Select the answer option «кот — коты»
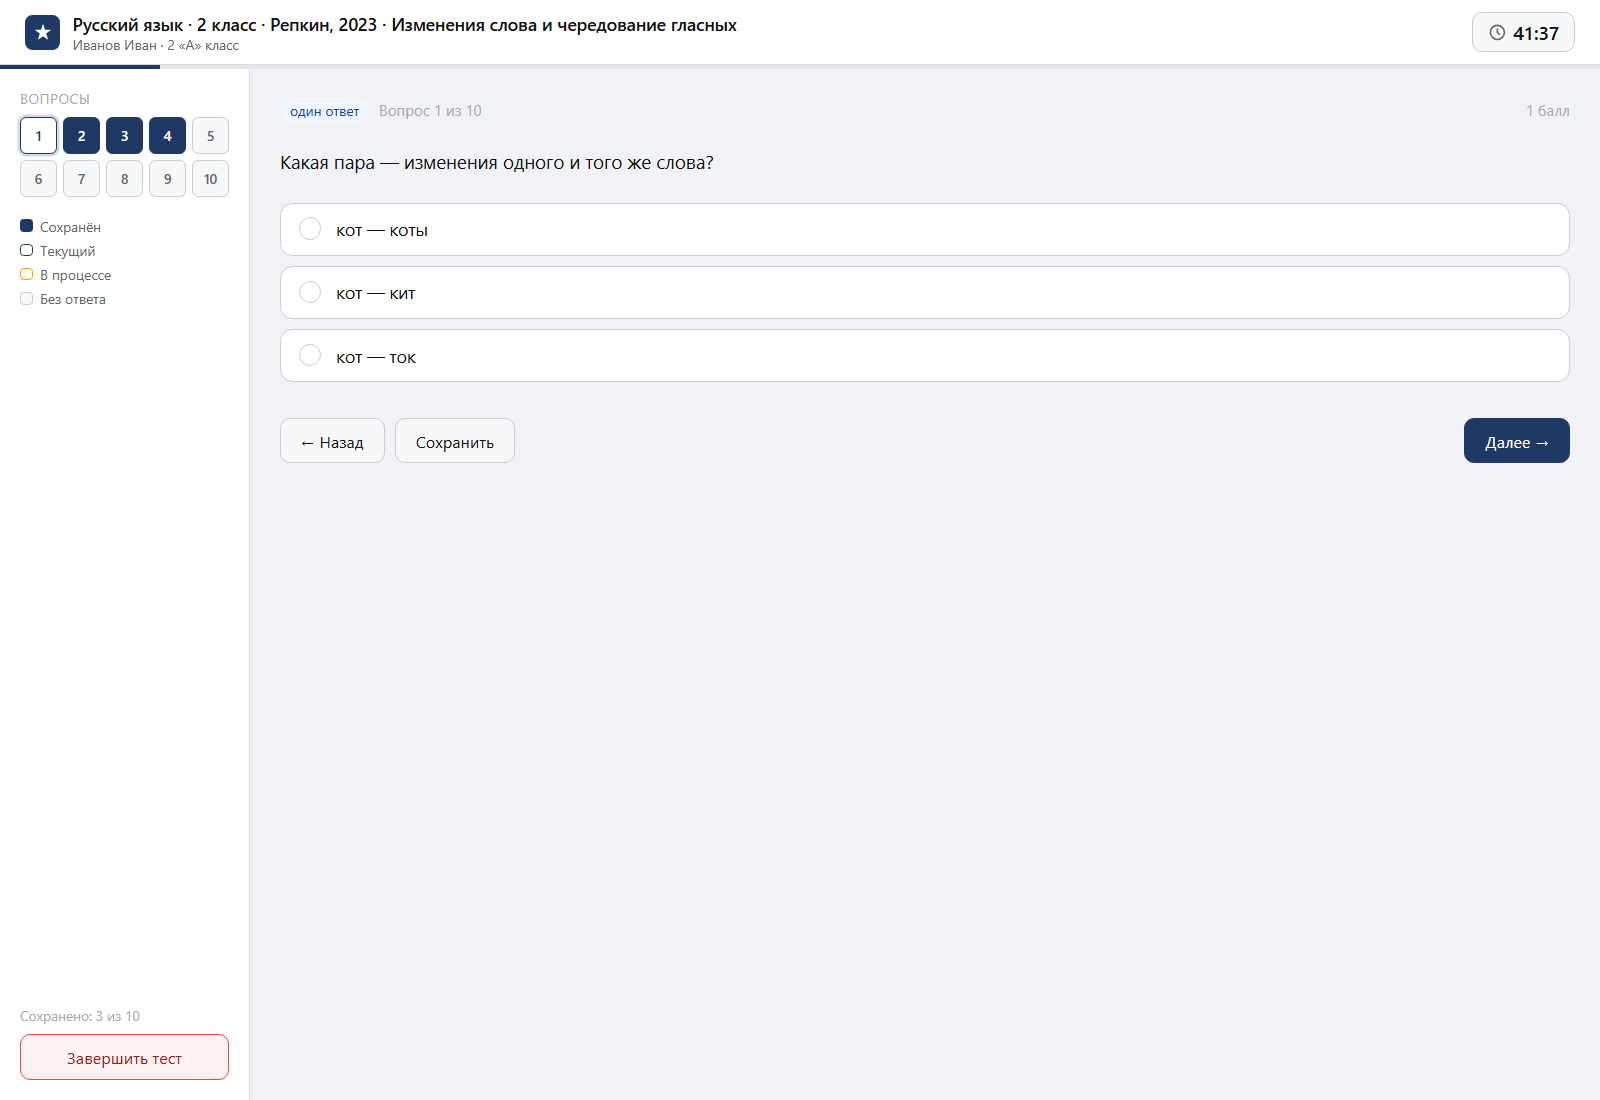The image size is (1600, 1100). pos(924,230)
